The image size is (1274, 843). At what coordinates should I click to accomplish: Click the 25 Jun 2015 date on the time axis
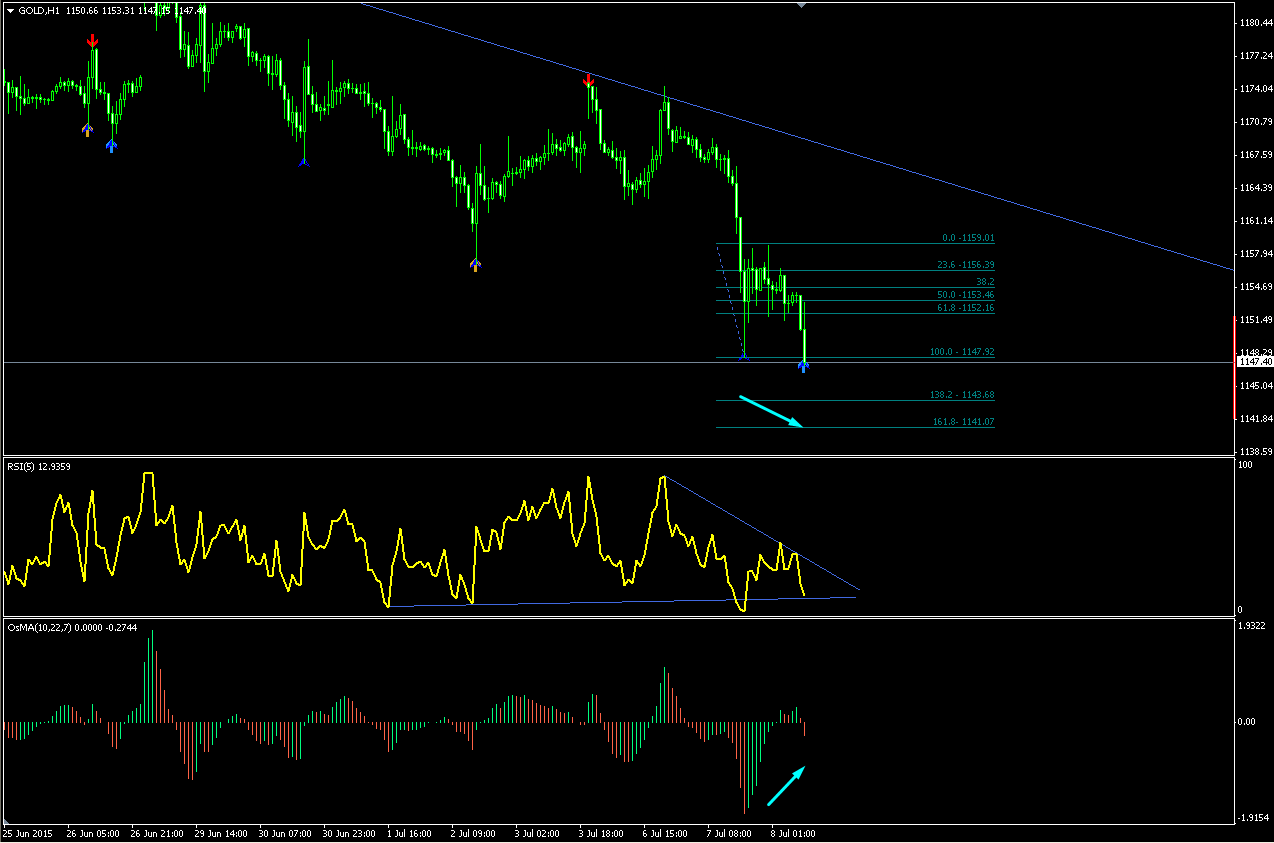pos(28,832)
